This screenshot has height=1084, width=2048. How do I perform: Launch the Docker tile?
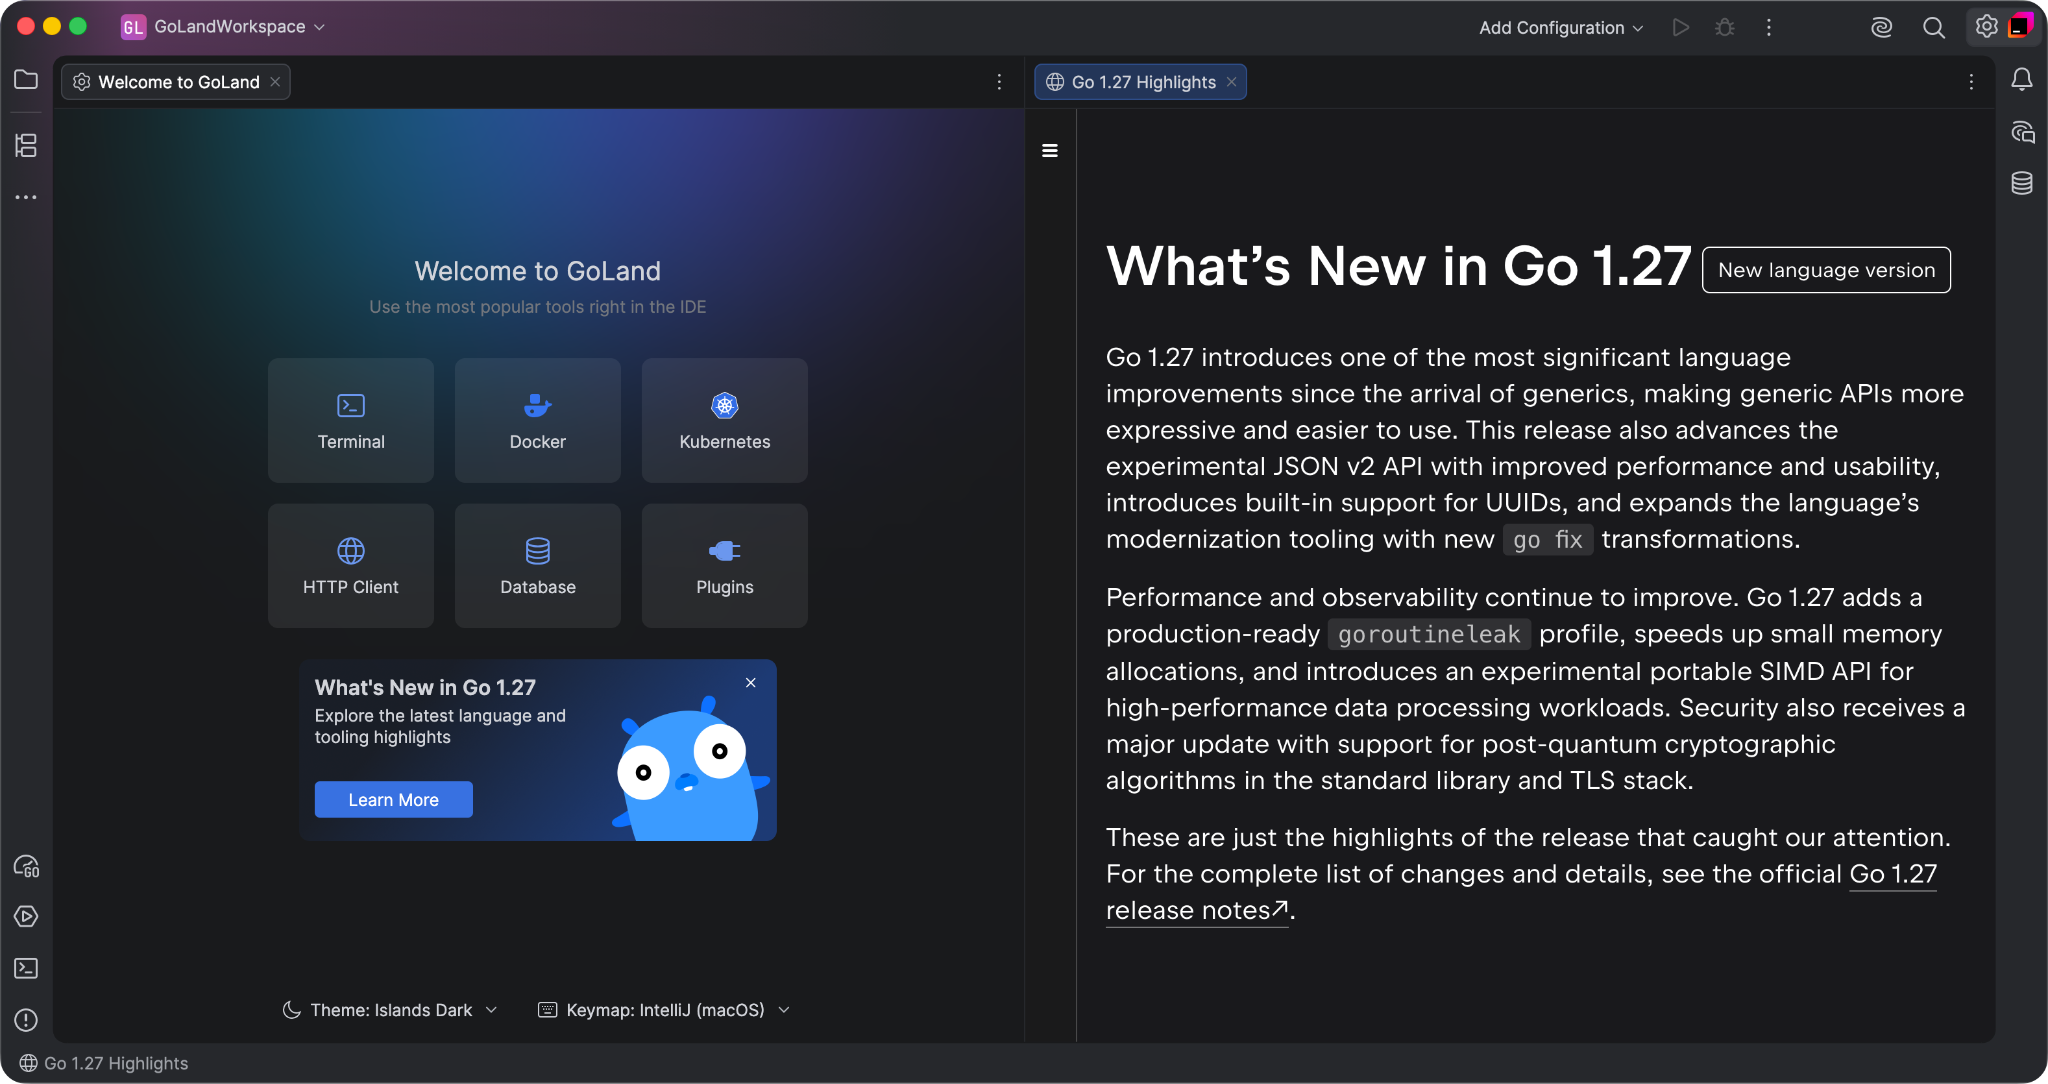[x=538, y=421]
